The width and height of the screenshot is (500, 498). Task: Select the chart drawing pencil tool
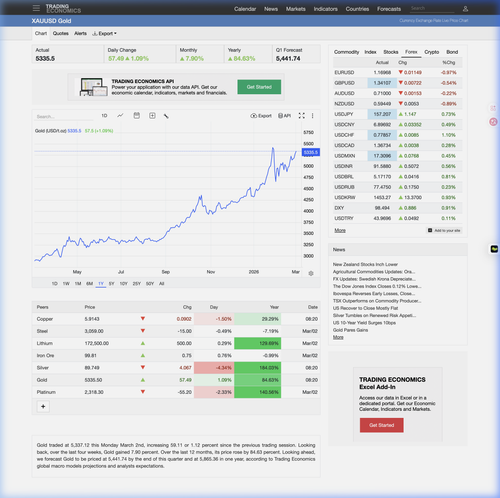tap(166, 116)
